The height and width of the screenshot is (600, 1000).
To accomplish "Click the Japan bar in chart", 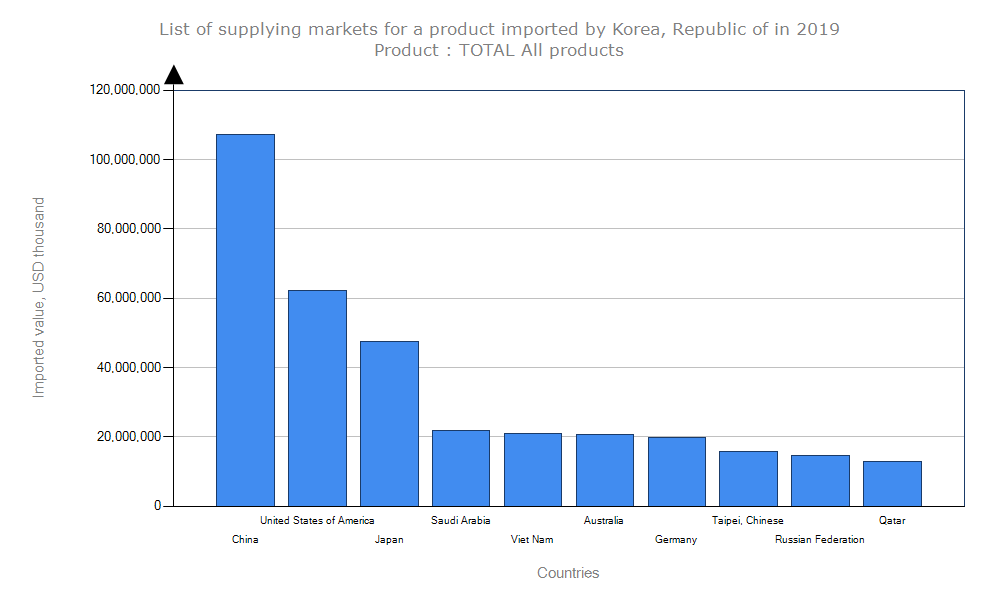I will pos(389,423).
